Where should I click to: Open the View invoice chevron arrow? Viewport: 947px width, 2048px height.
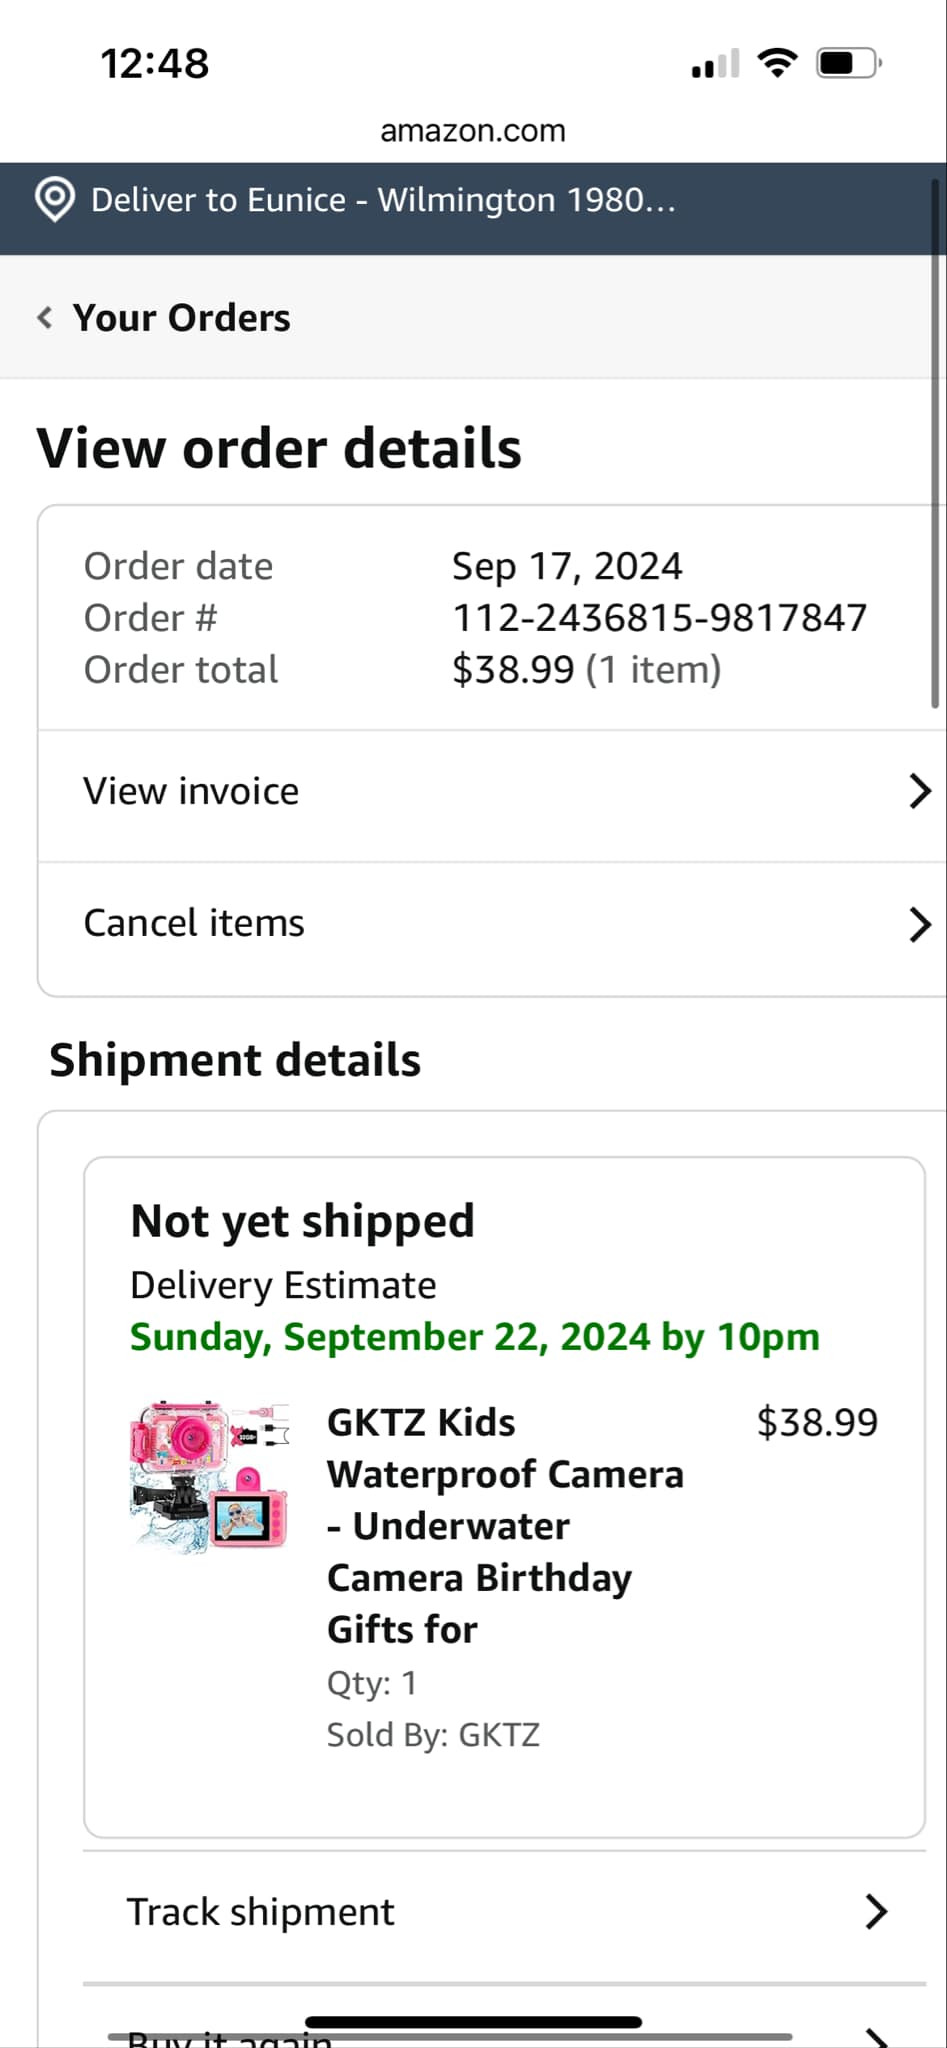(919, 791)
